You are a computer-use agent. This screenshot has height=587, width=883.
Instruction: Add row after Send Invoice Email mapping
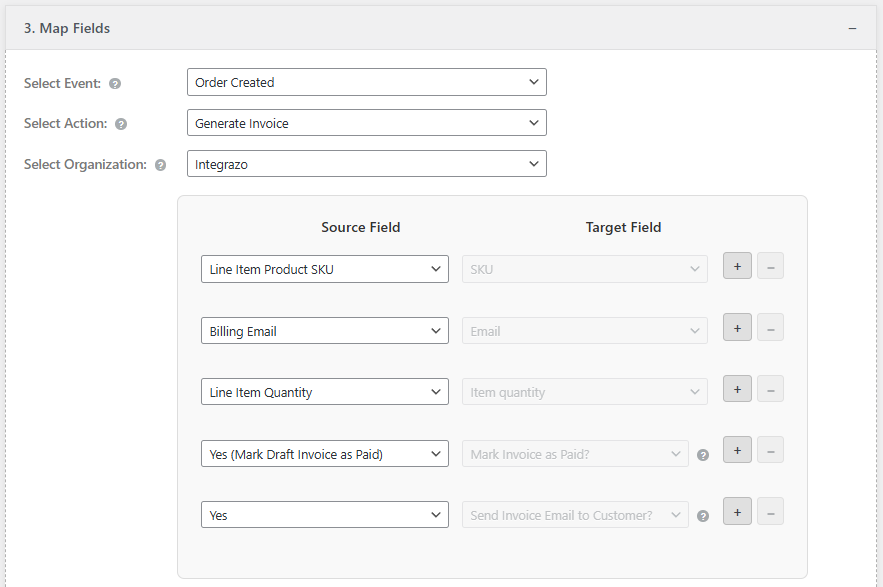737,512
